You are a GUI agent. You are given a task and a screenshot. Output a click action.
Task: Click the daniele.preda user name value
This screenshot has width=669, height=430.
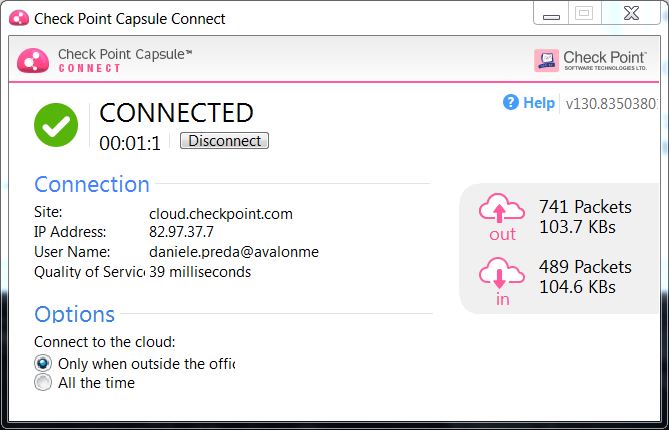(x=234, y=252)
